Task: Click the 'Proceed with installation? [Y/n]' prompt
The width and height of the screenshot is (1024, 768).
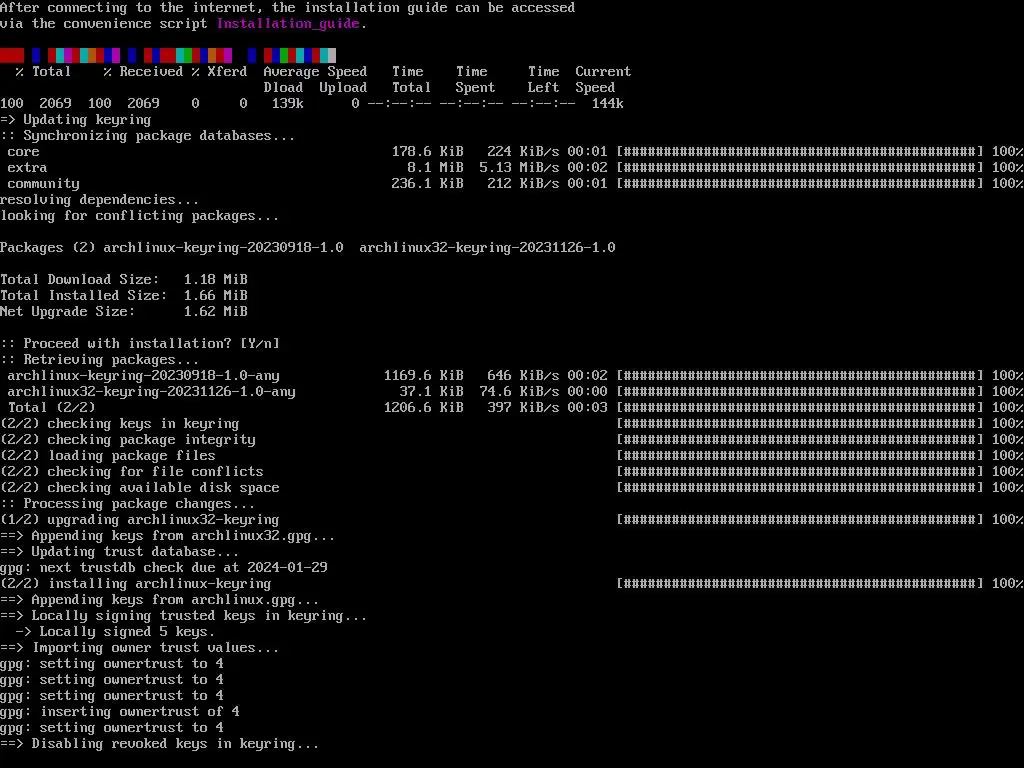Action: [140, 344]
